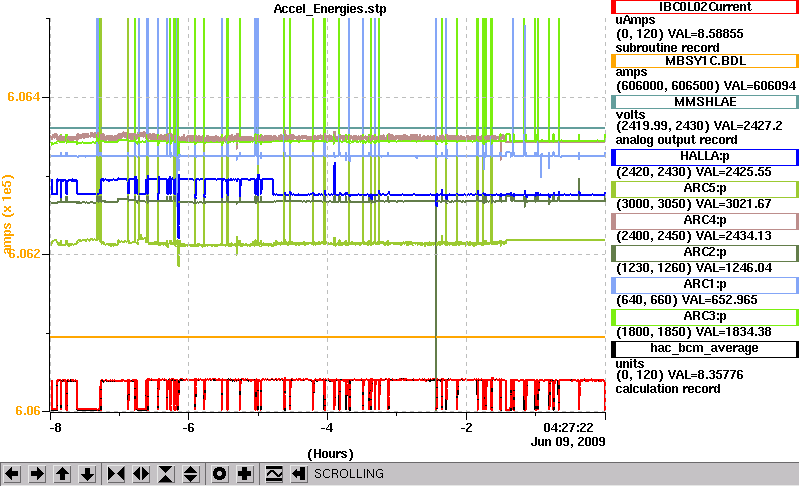Click the horizontal zoom-in bowtie icon
The image size is (799, 486).
coord(116,474)
